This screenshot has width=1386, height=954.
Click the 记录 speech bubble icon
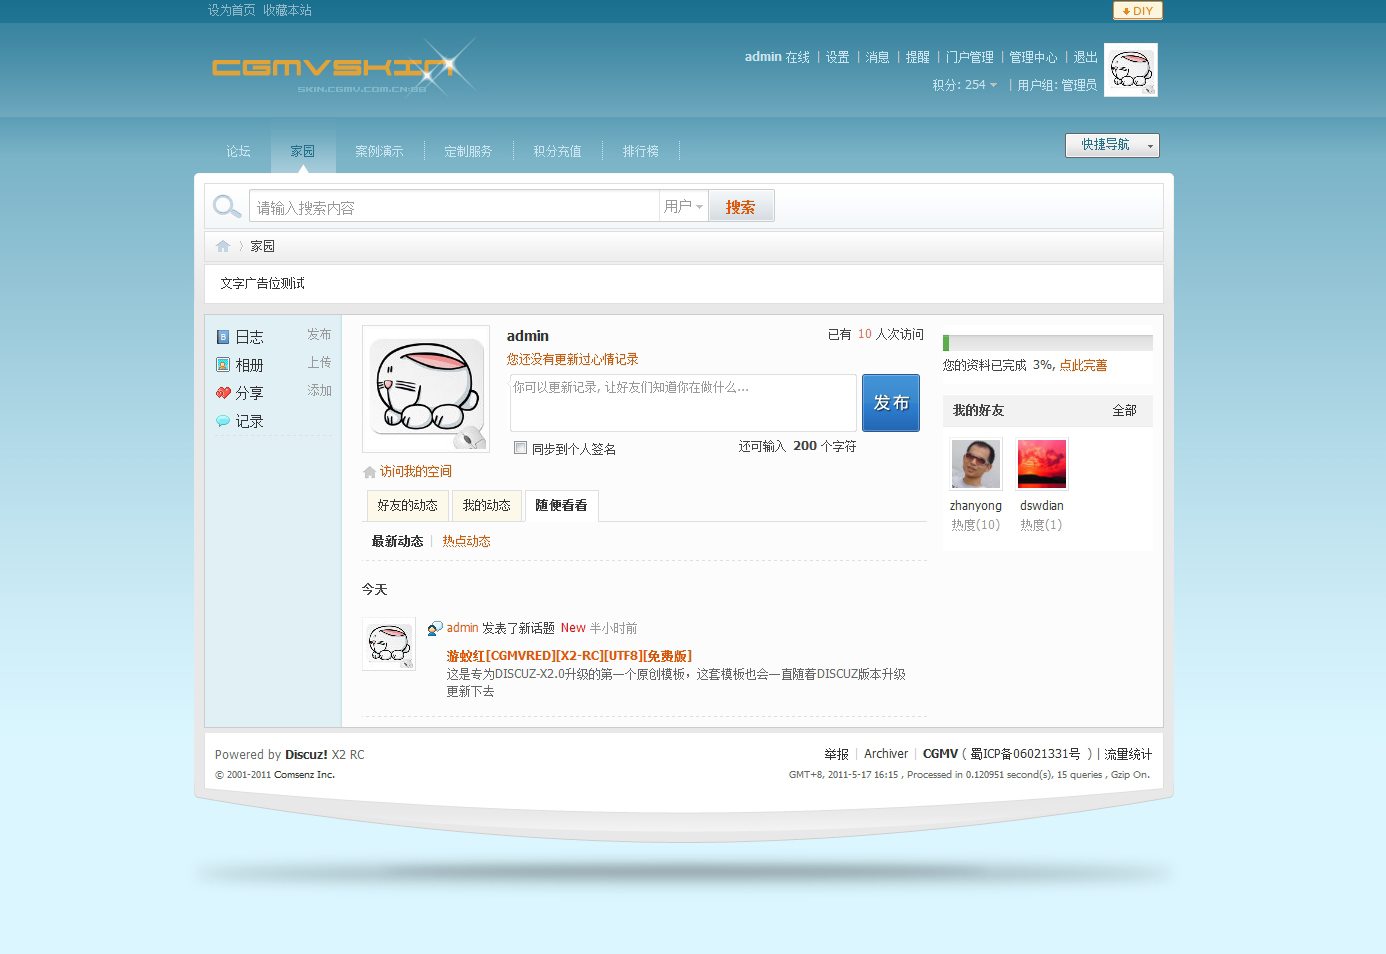tap(223, 421)
